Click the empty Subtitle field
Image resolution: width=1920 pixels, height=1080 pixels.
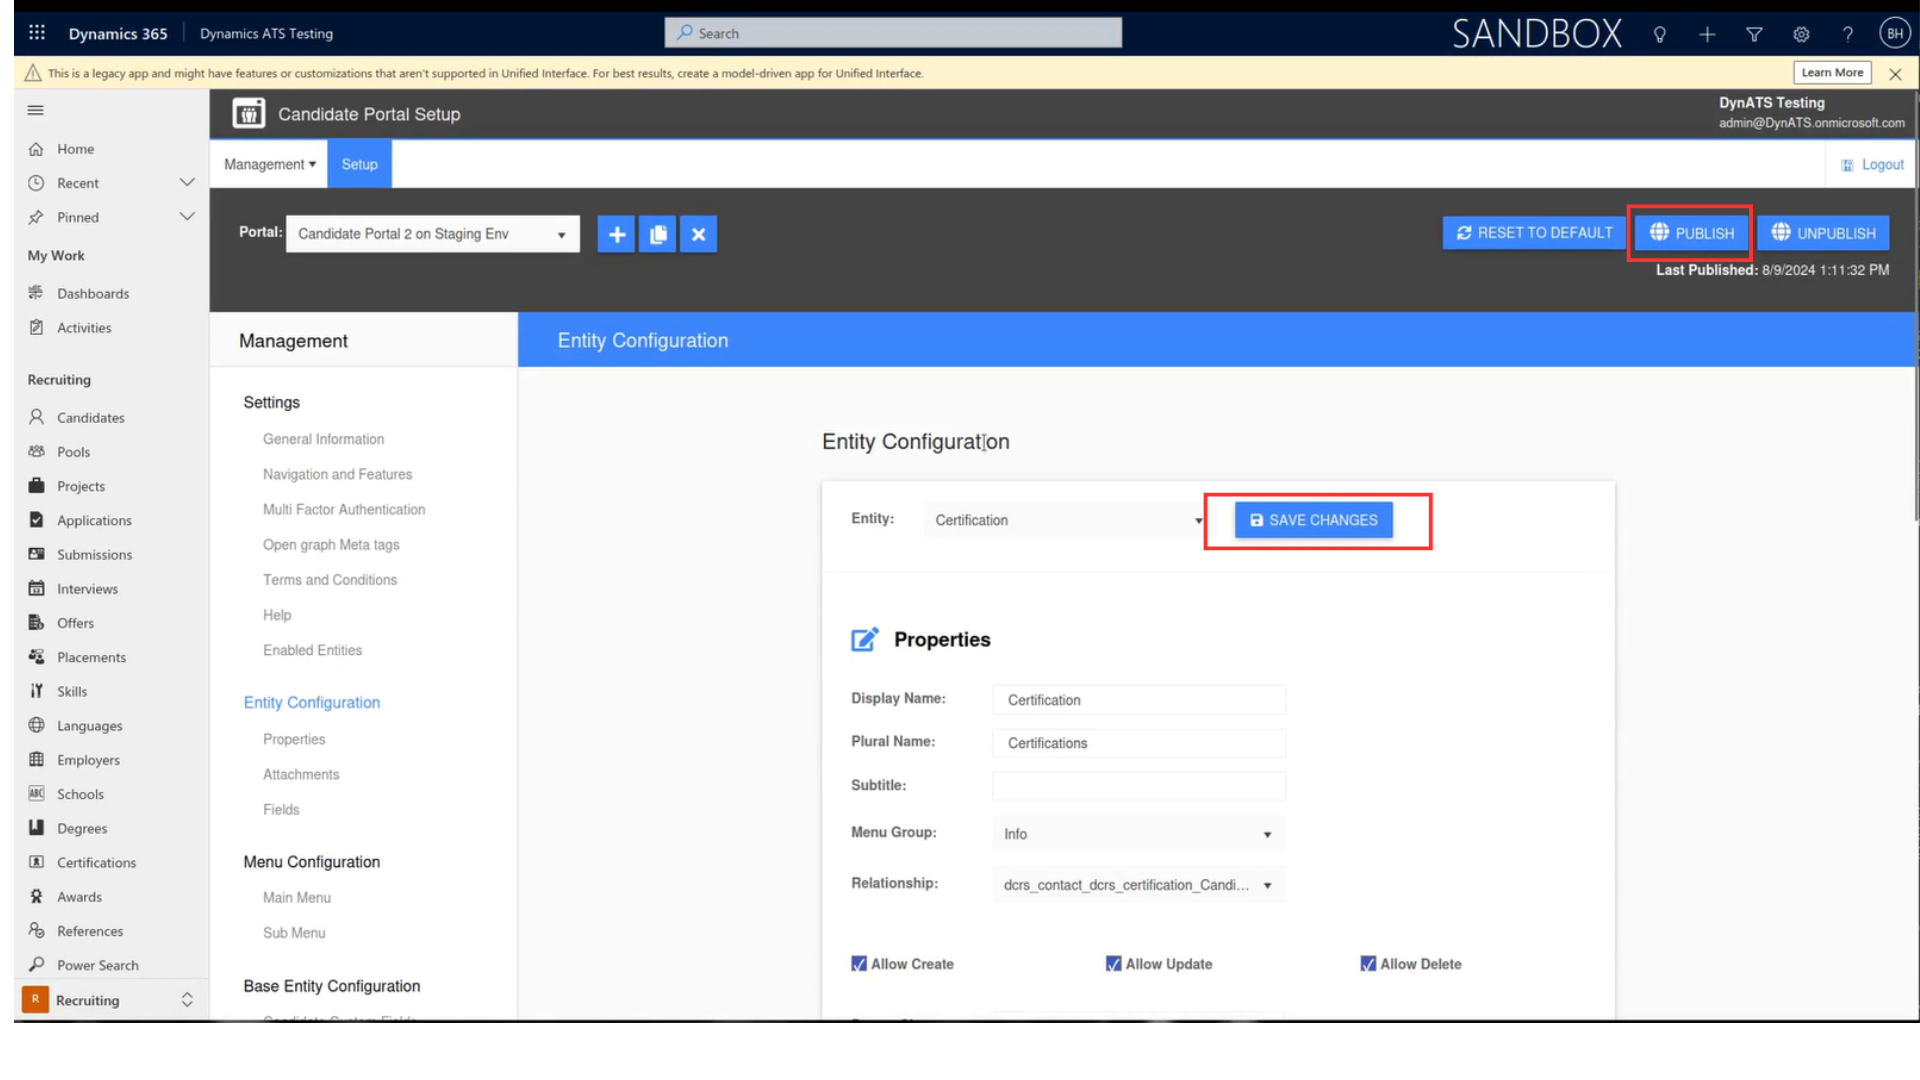pyautogui.click(x=1139, y=786)
